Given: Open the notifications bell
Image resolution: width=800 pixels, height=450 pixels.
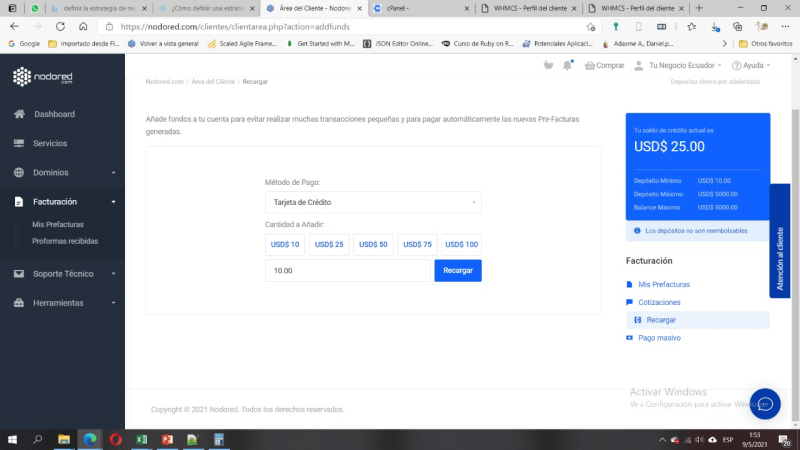Looking at the screenshot, I should click(x=567, y=65).
